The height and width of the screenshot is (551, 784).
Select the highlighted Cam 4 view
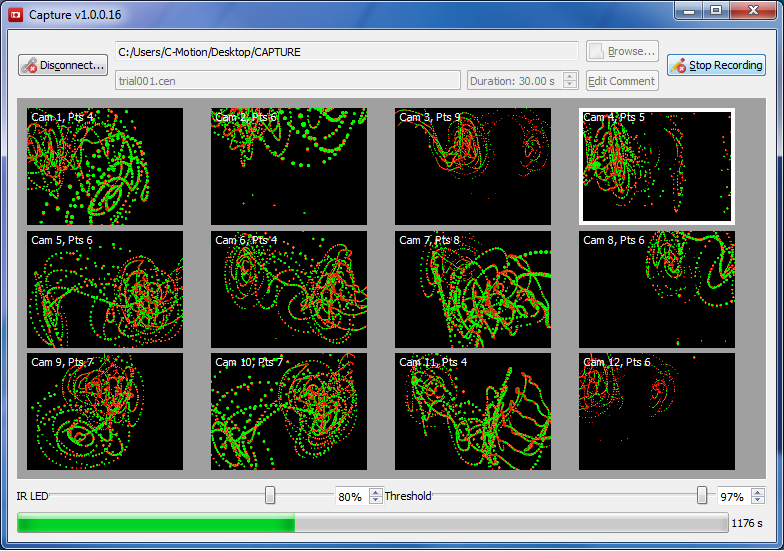coord(657,166)
